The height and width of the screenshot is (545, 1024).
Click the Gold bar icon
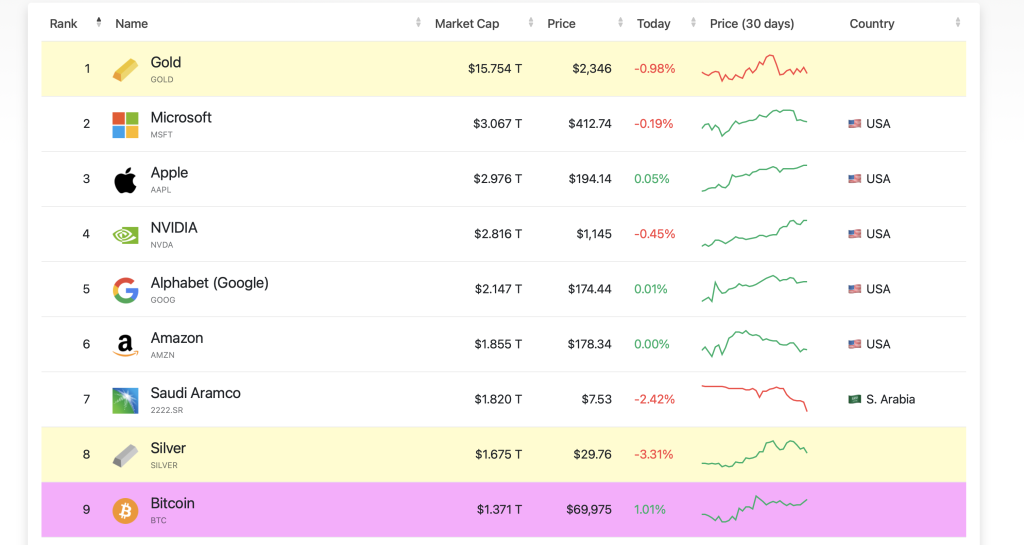pyautogui.click(x=125, y=70)
